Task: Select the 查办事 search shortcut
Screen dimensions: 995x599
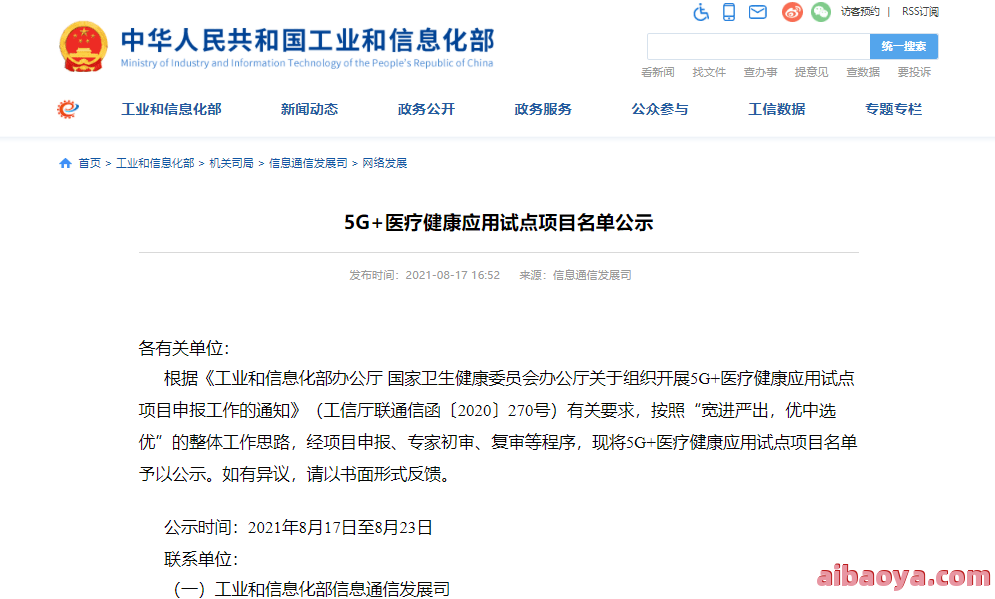Action: pos(760,72)
